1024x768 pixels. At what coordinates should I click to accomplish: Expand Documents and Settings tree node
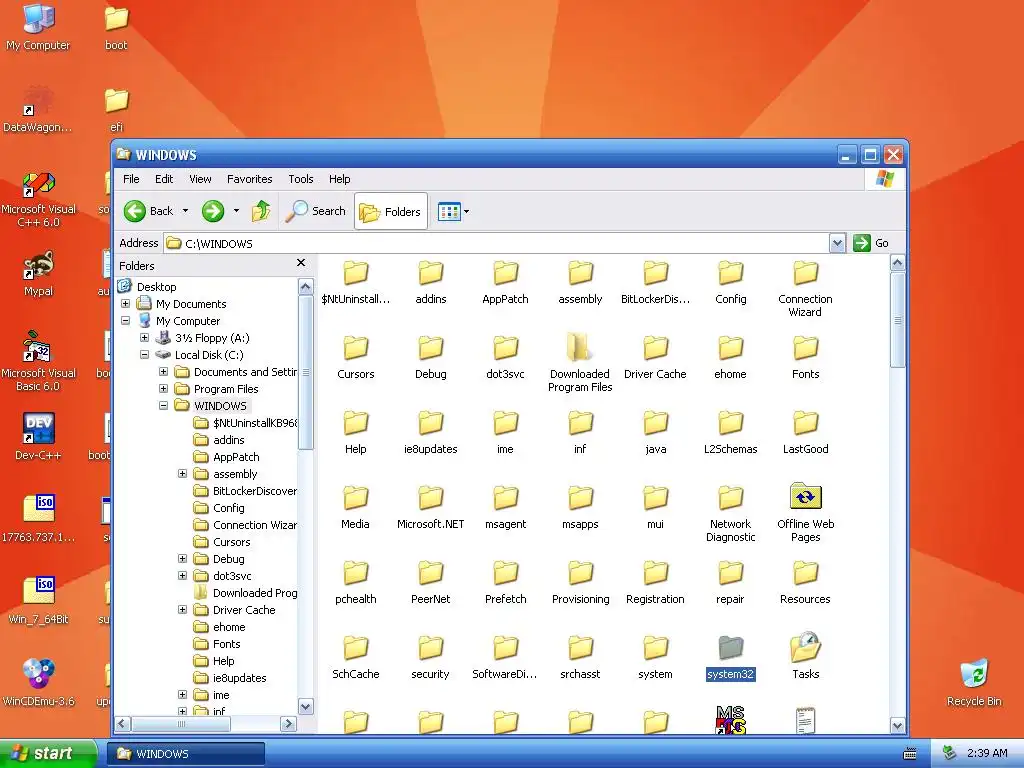(163, 372)
